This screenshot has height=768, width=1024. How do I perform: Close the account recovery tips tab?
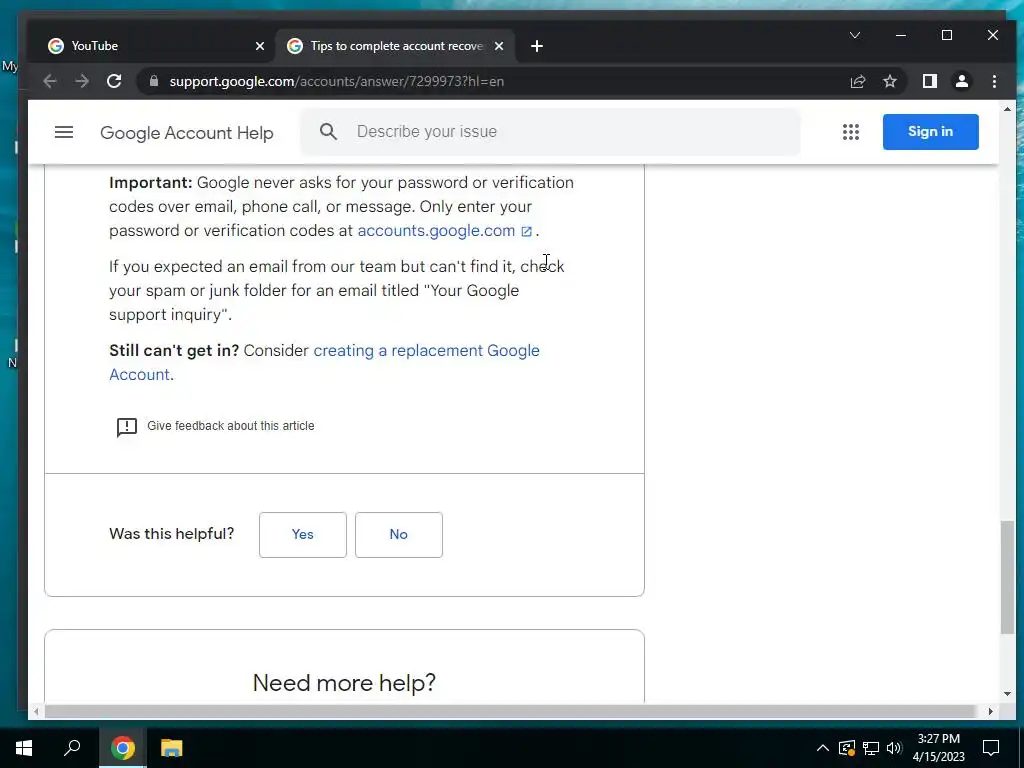[x=499, y=46]
